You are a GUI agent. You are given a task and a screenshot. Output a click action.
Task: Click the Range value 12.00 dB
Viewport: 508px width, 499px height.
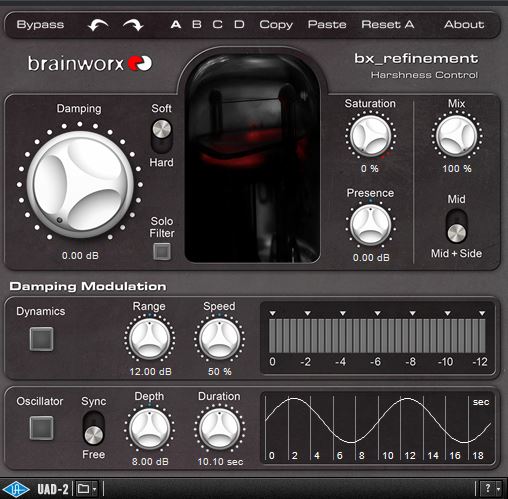[x=151, y=371]
